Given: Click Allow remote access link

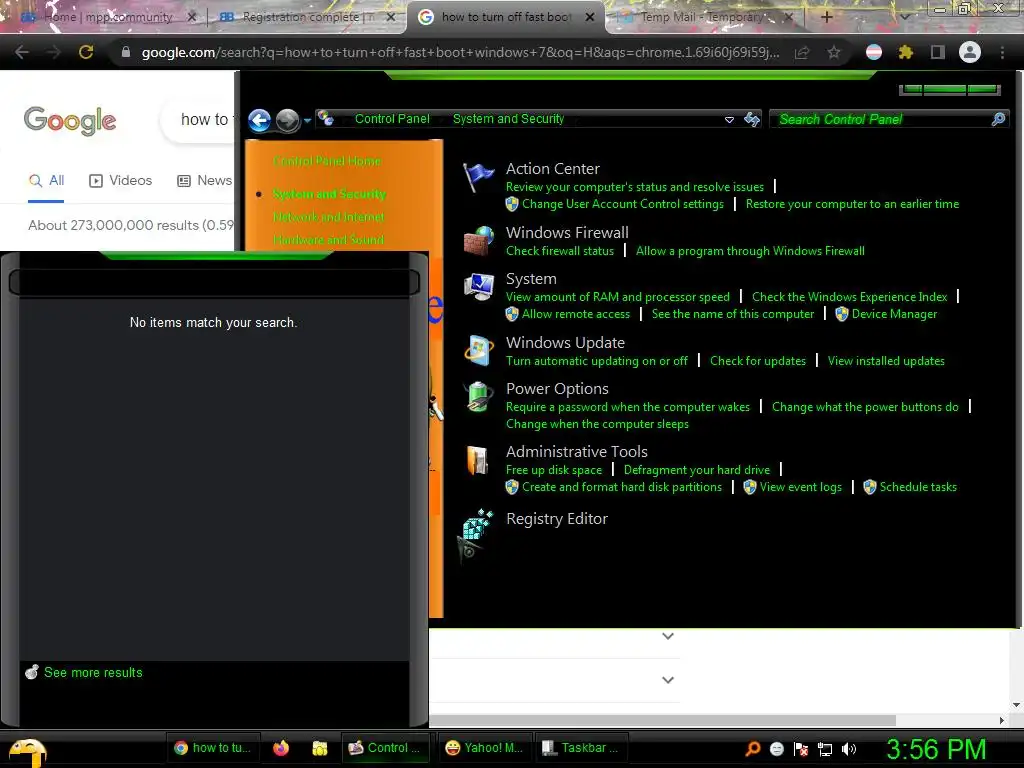Looking at the screenshot, I should [x=575, y=314].
